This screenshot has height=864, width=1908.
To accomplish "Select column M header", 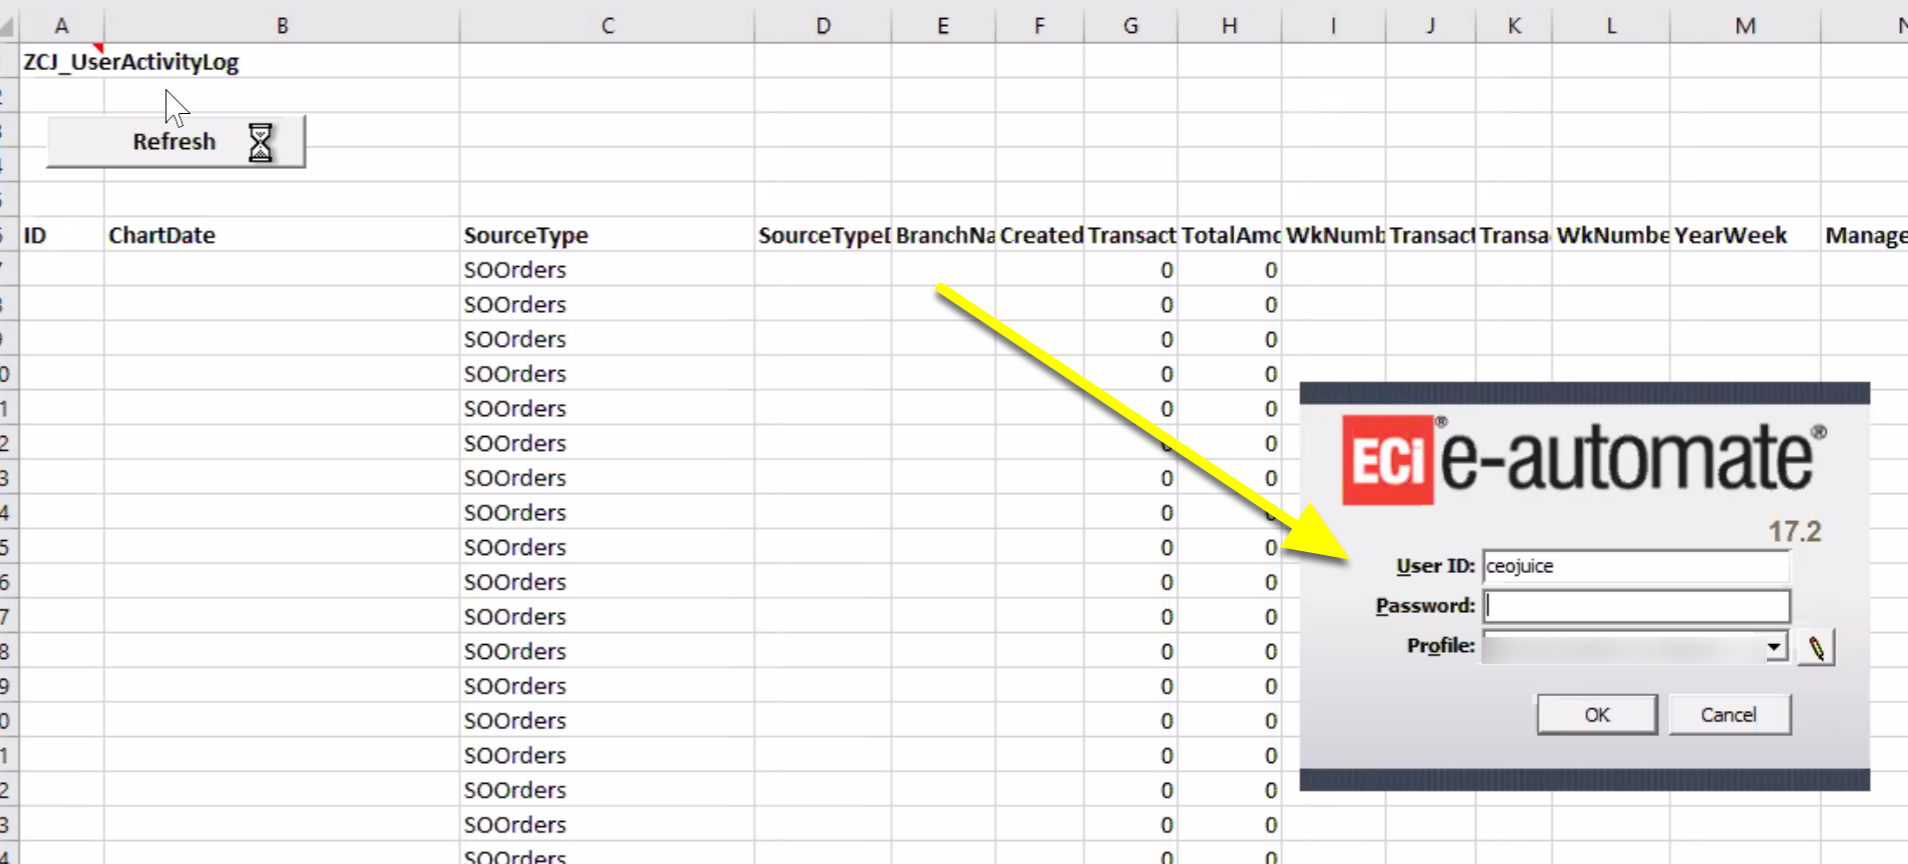I will coord(1745,25).
